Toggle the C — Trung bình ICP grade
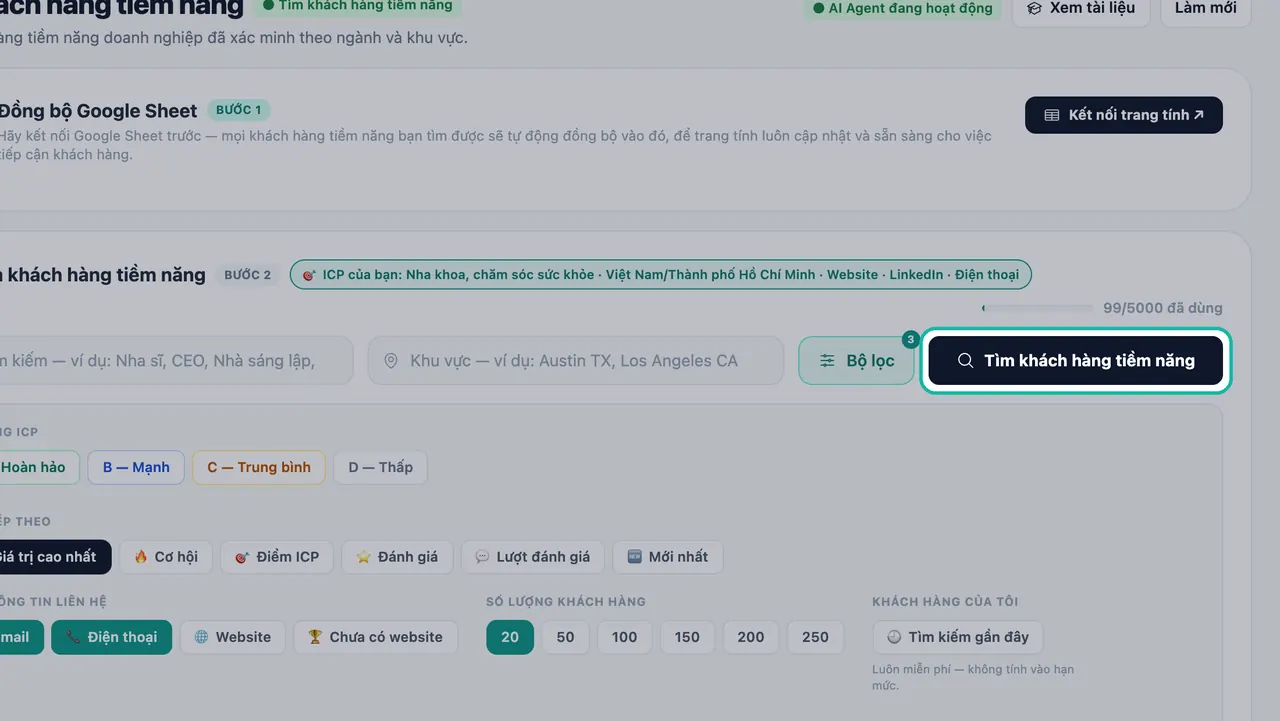Image resolution: width=1280 pixels, height=721 pixels. point(259,467)
